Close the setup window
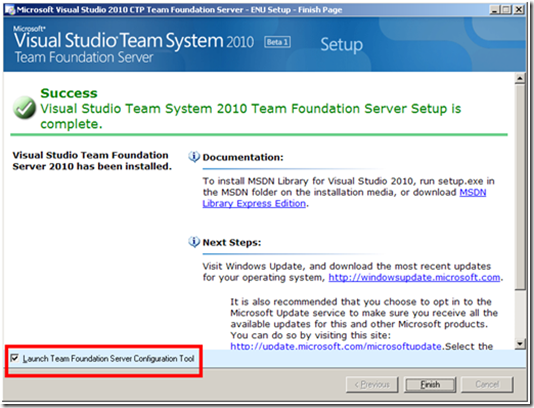This screenshot has height=408, width=534. (x=519, y=10)
